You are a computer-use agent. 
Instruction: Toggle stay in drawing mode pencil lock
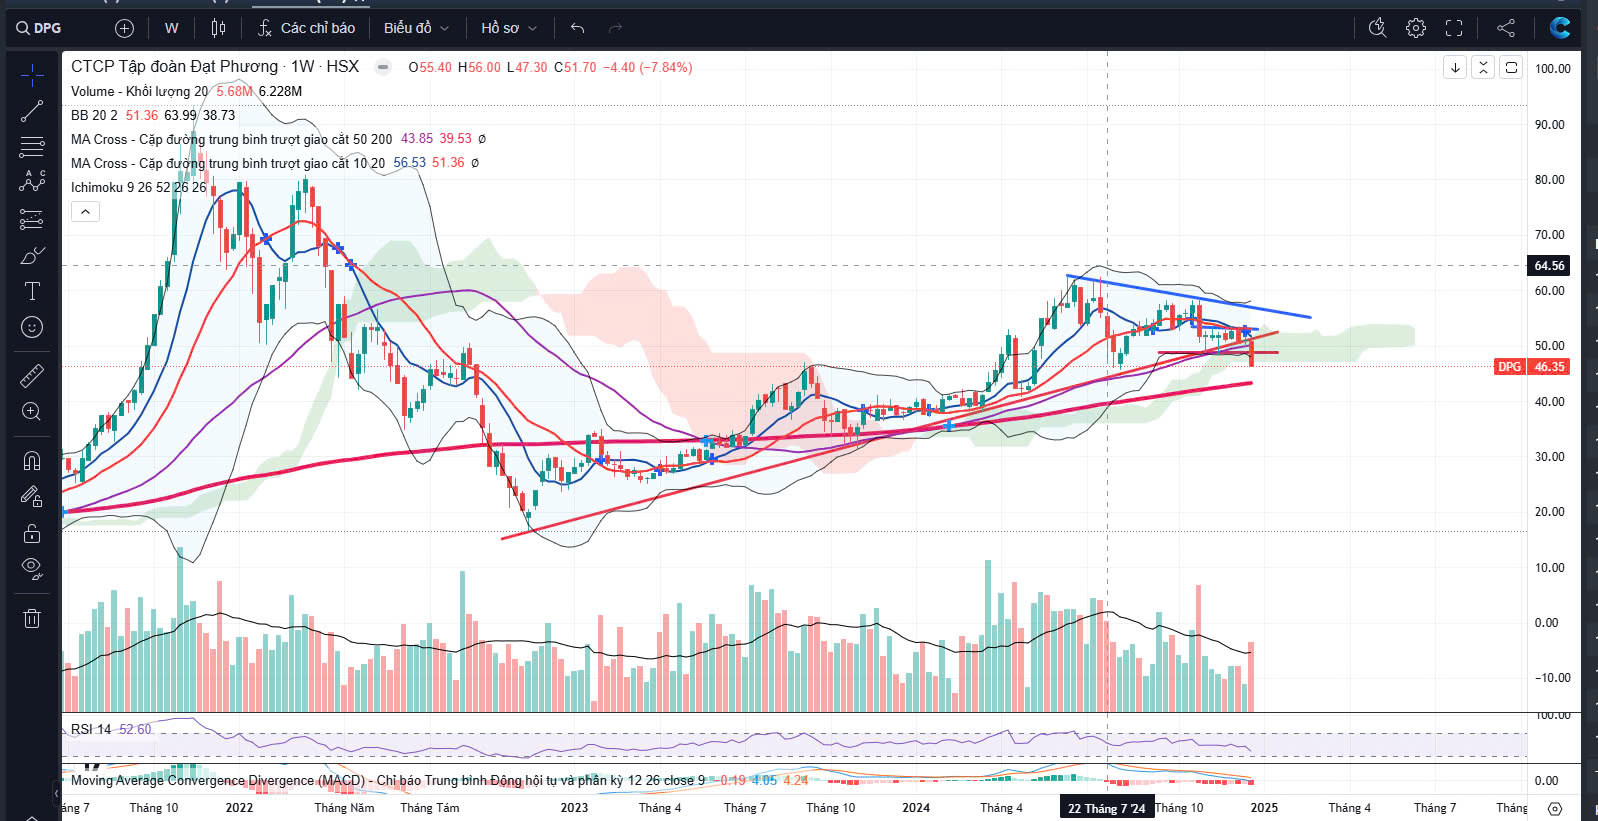(32, 496)
